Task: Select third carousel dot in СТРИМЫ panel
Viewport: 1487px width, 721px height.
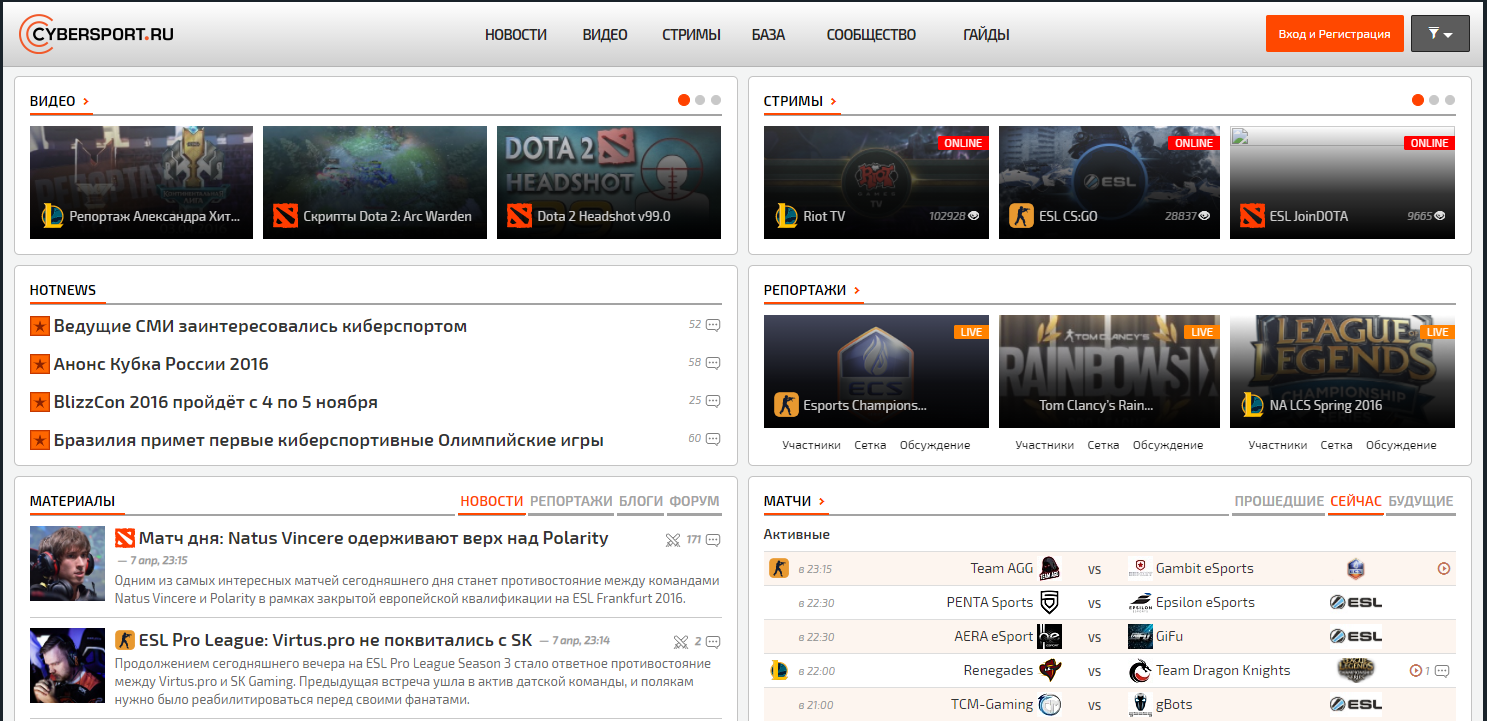Action: tap(1450, 100)
